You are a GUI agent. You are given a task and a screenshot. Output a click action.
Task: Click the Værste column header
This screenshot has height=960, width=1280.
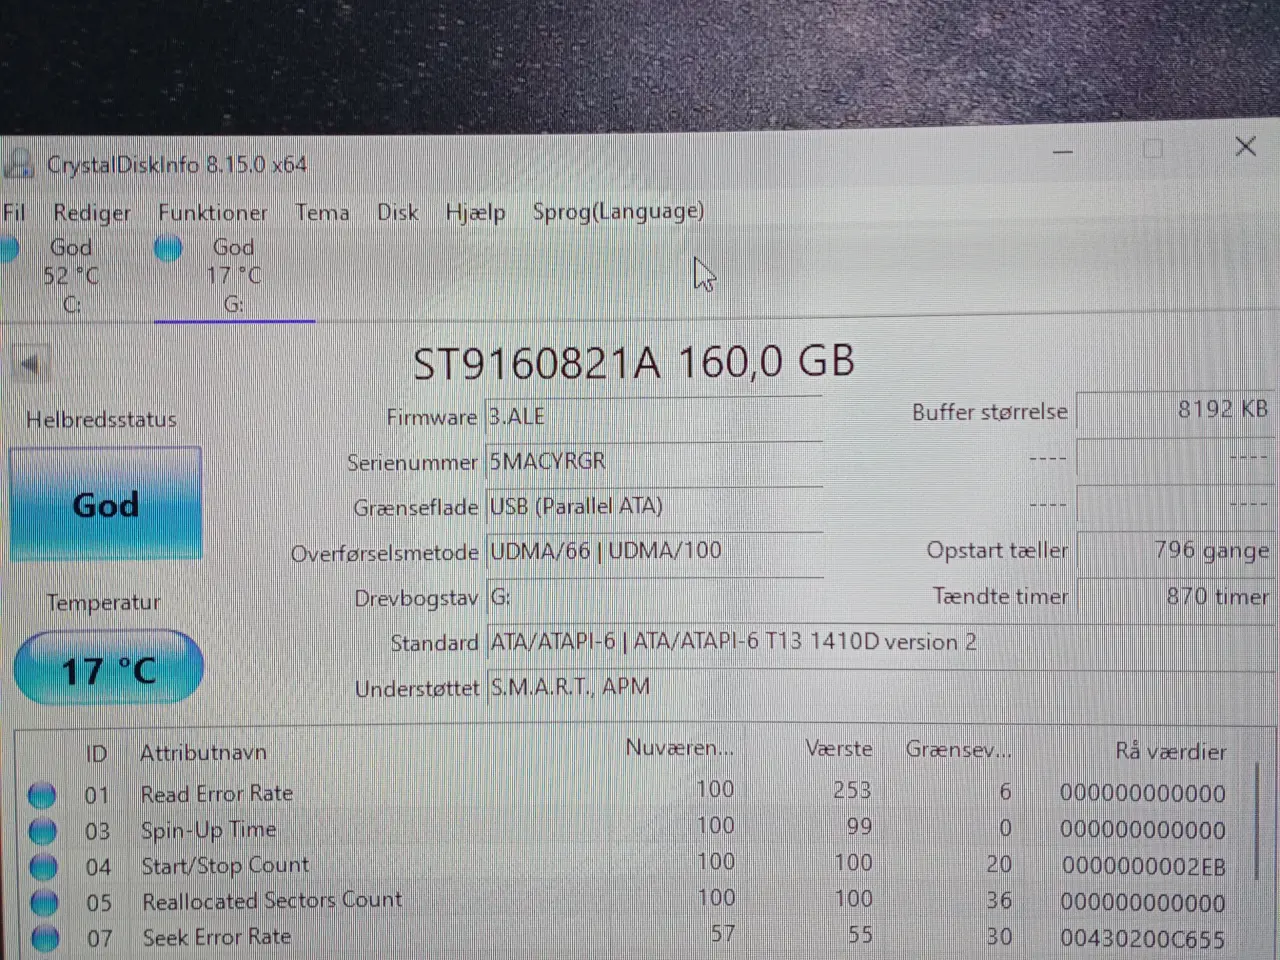click(839, 749)
